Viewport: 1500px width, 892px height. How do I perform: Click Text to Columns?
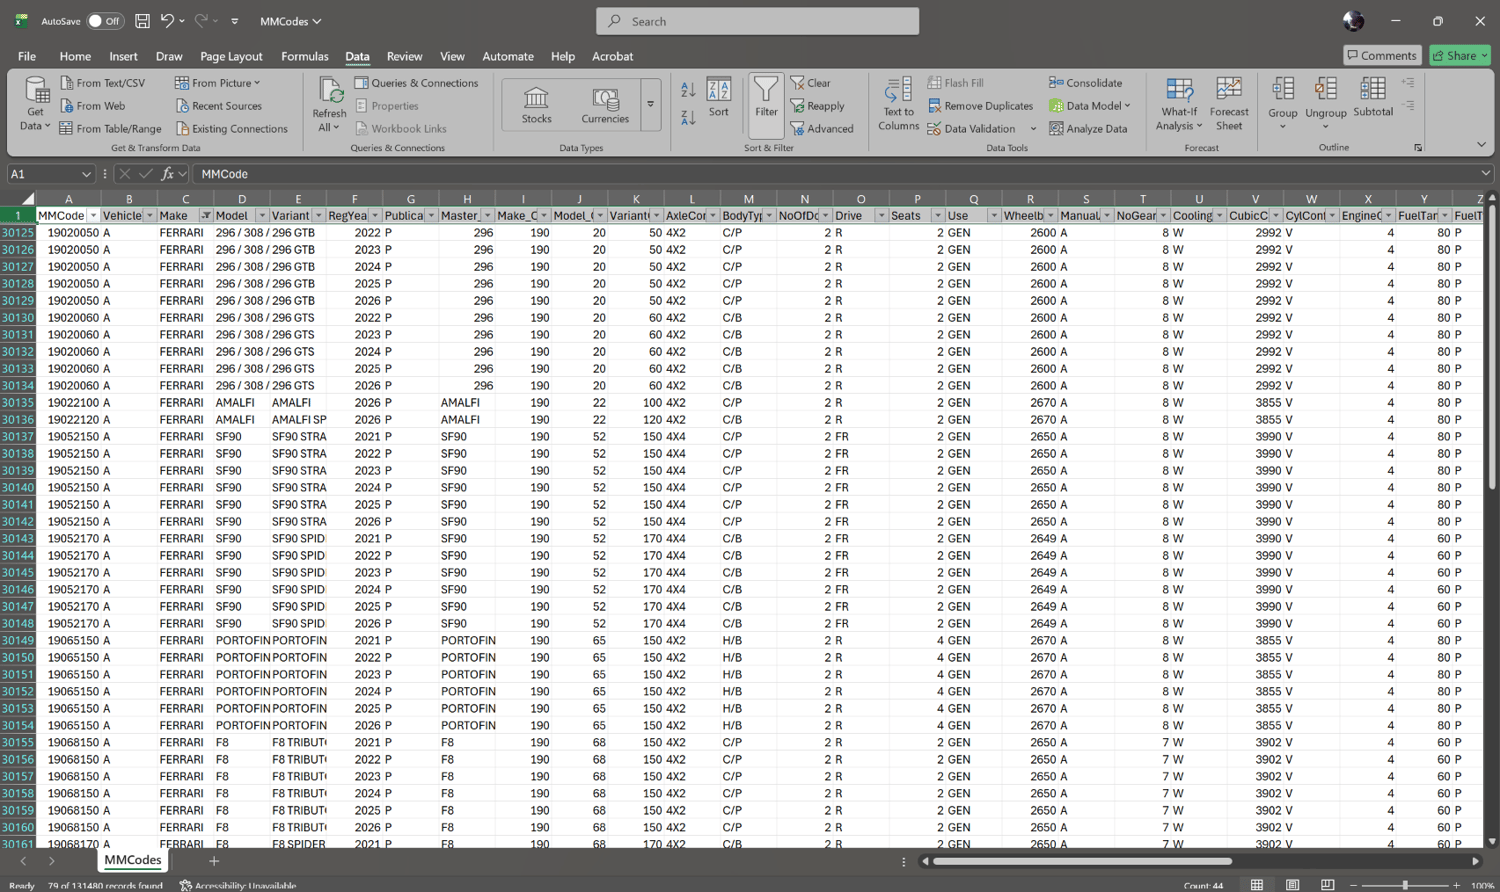coord(898,104)
